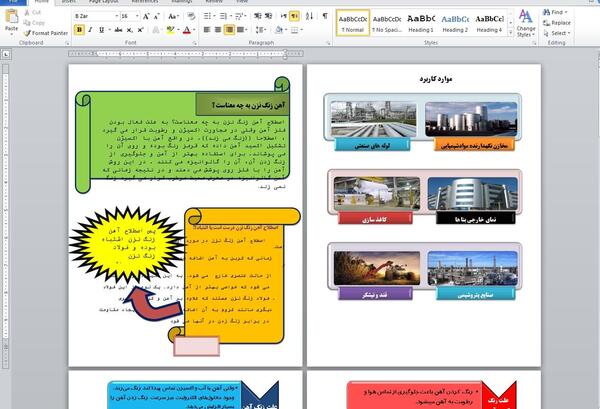This screenshot has height=409, width=600.
Task: Open the Replace tool
Action: tap(557, 23)
